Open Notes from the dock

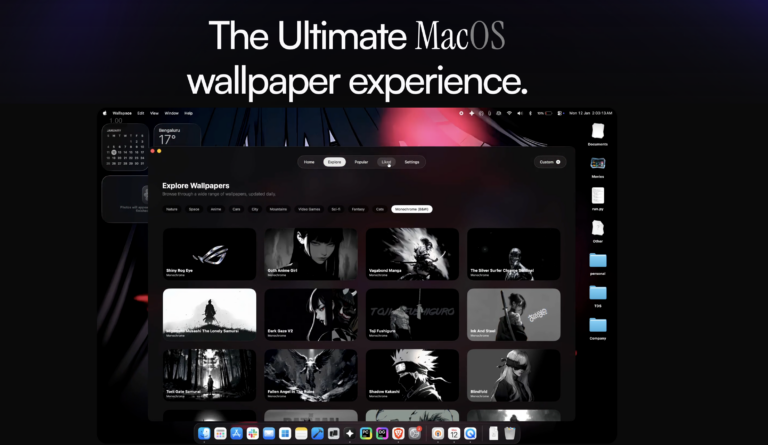click(x=301, y=433)
